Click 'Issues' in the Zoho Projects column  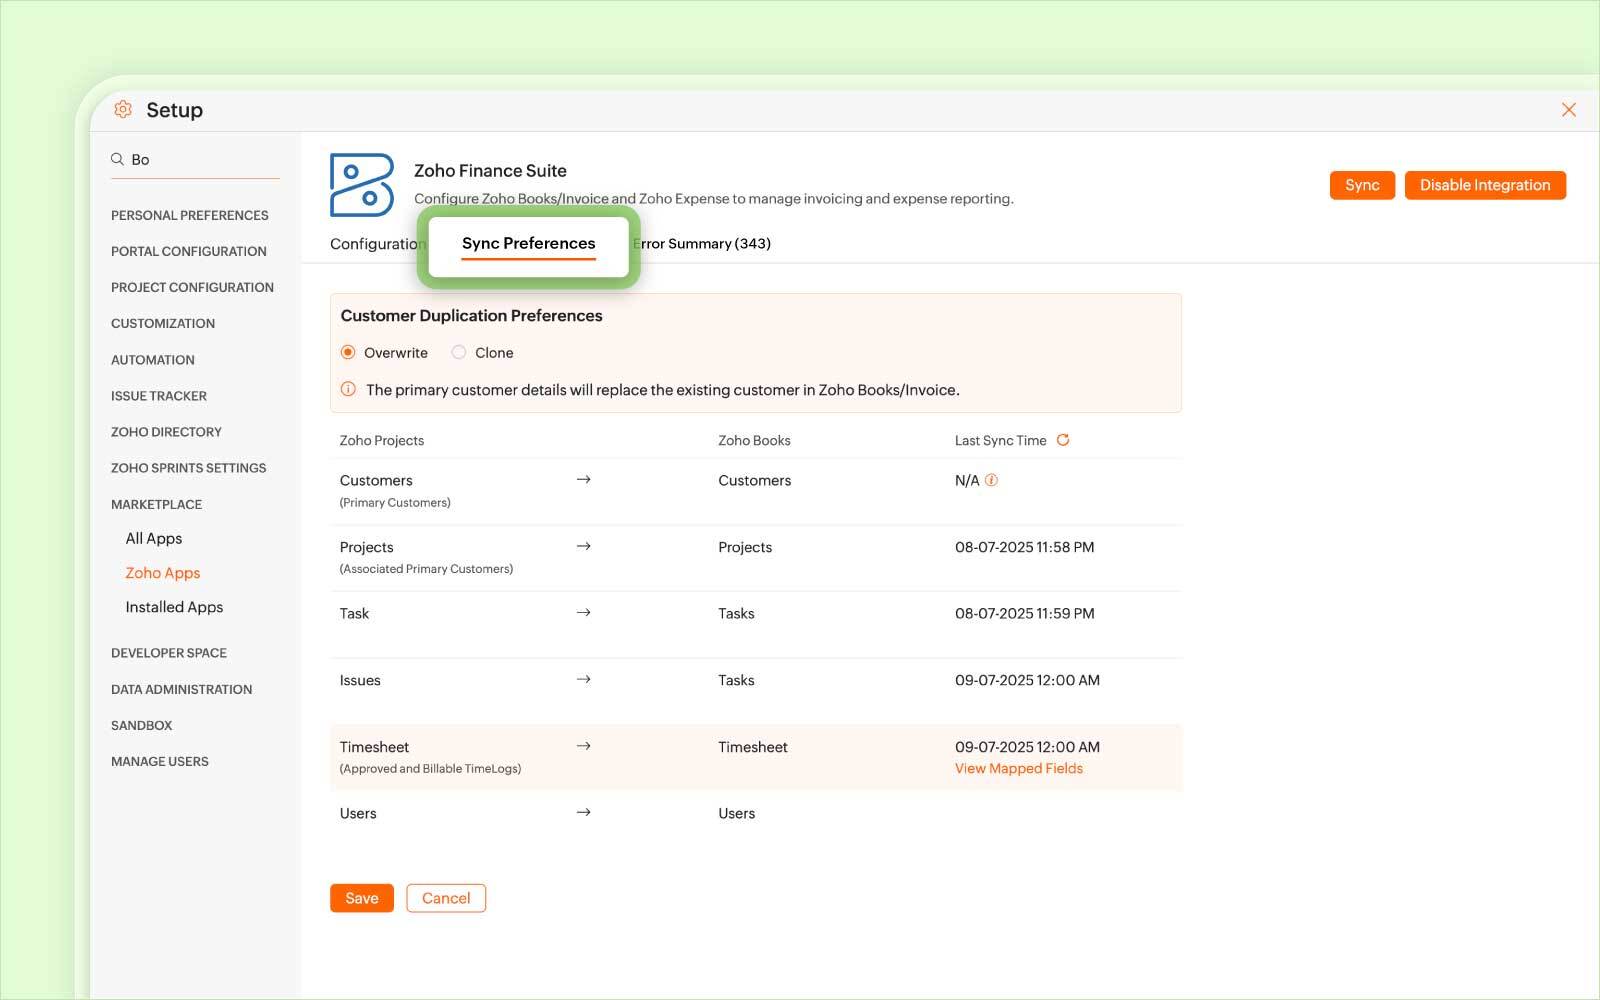pyautogui.click(x=360, y=680)
